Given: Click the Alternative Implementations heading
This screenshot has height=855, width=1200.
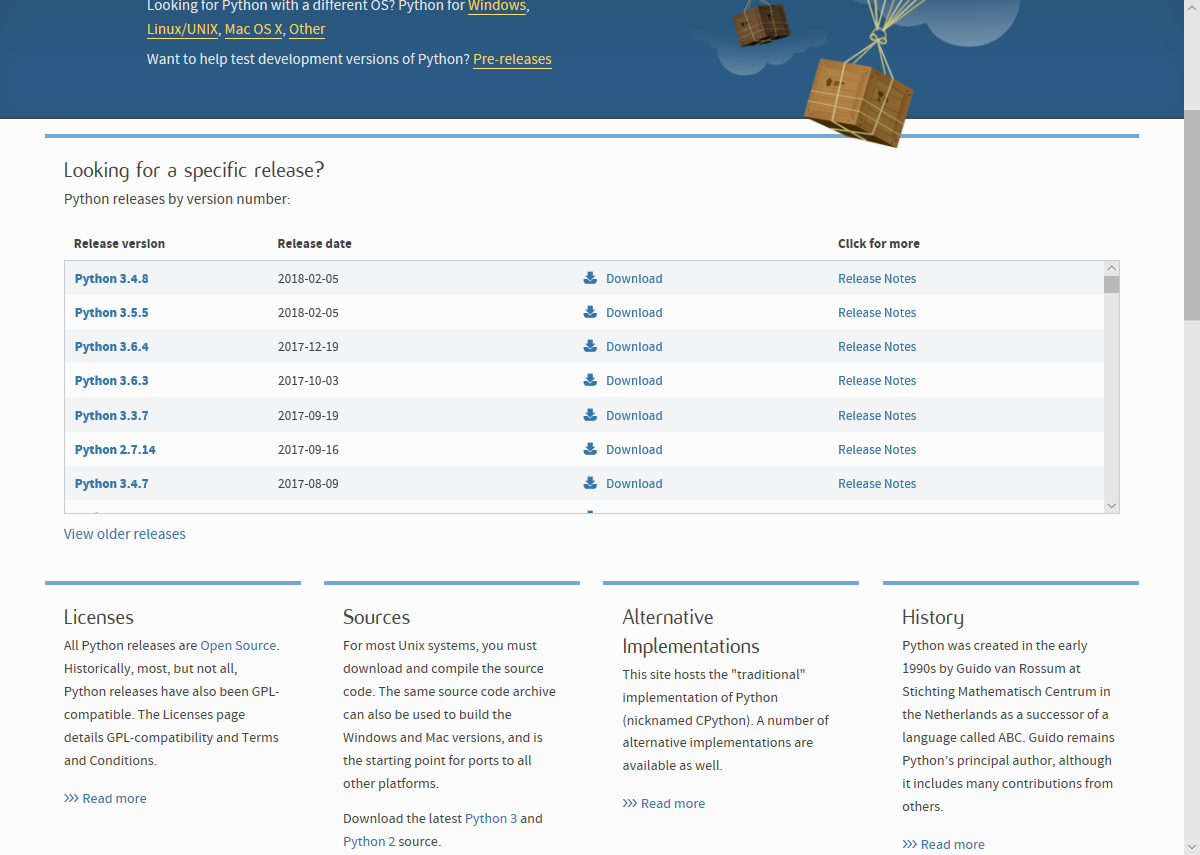Looking at the screenshot, I should click(691, 632).
